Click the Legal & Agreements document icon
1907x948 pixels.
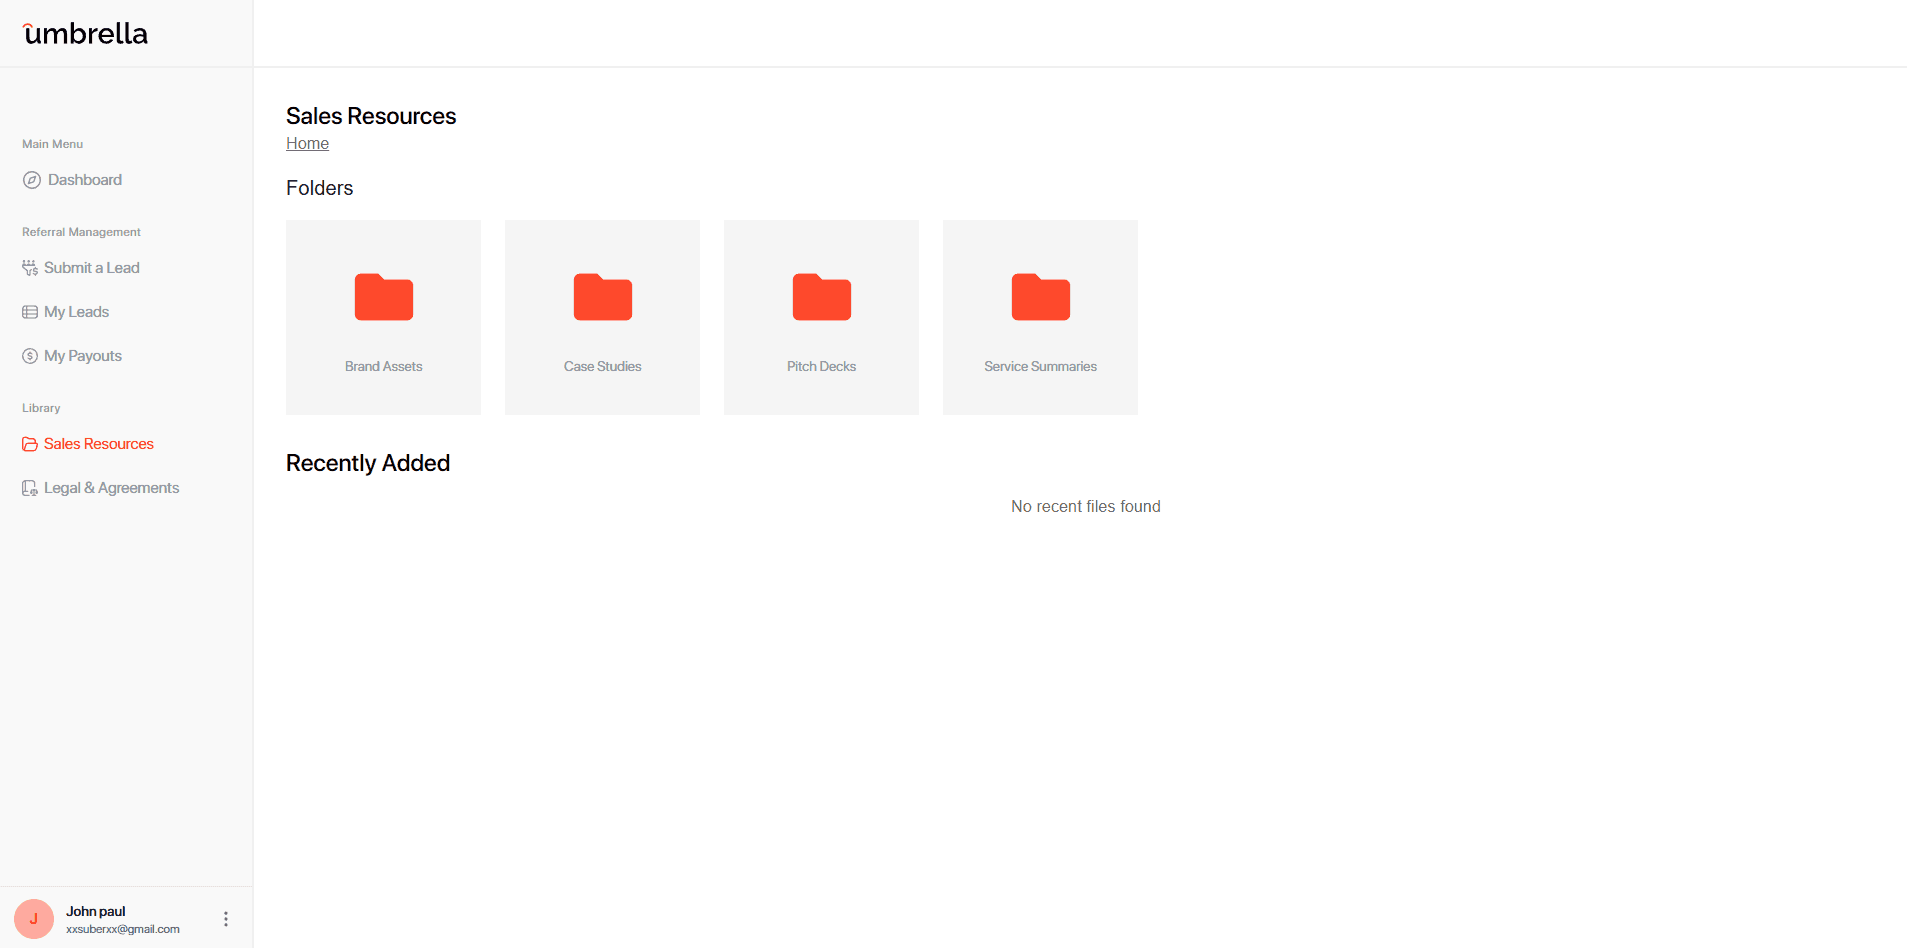pos(30,488)
